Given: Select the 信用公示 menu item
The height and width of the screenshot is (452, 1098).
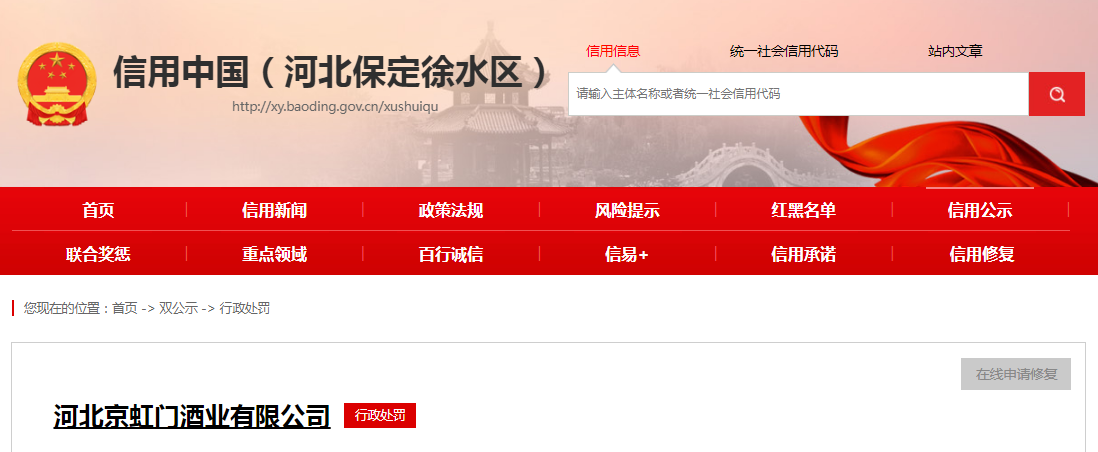Looking at the screenshot, I should click(x=980, y=210).
